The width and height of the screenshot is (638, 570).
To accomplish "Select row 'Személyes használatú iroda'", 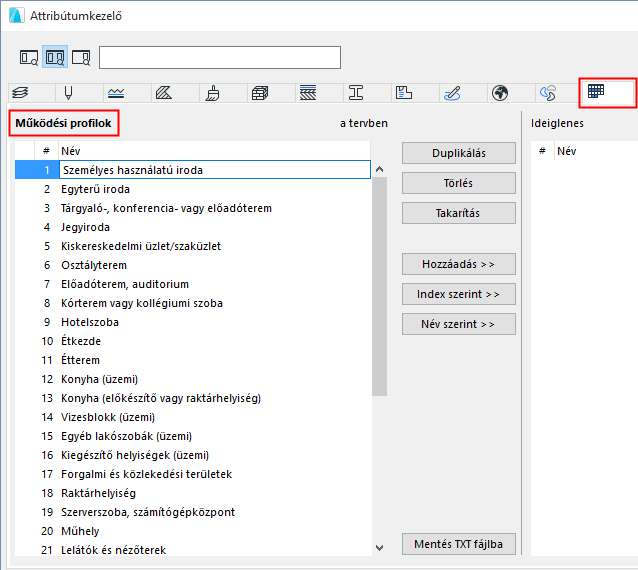I will coord(193,170).
